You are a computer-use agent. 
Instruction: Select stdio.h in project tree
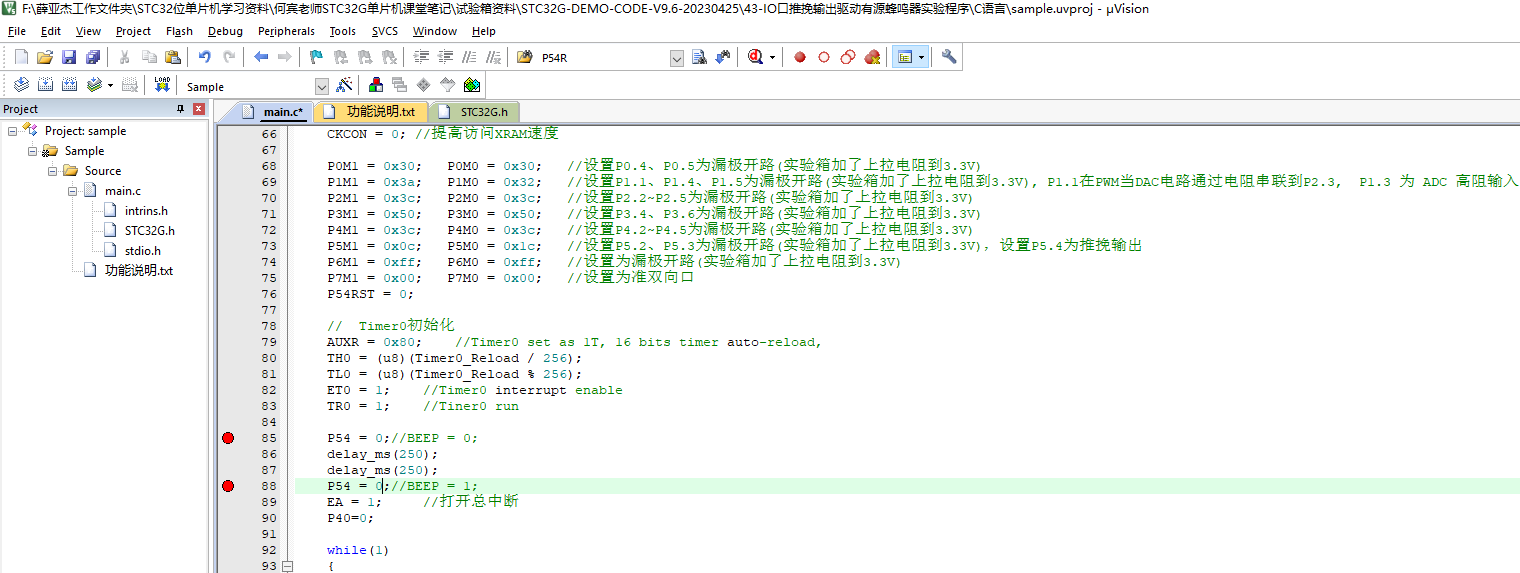click(x=143, y=251)
